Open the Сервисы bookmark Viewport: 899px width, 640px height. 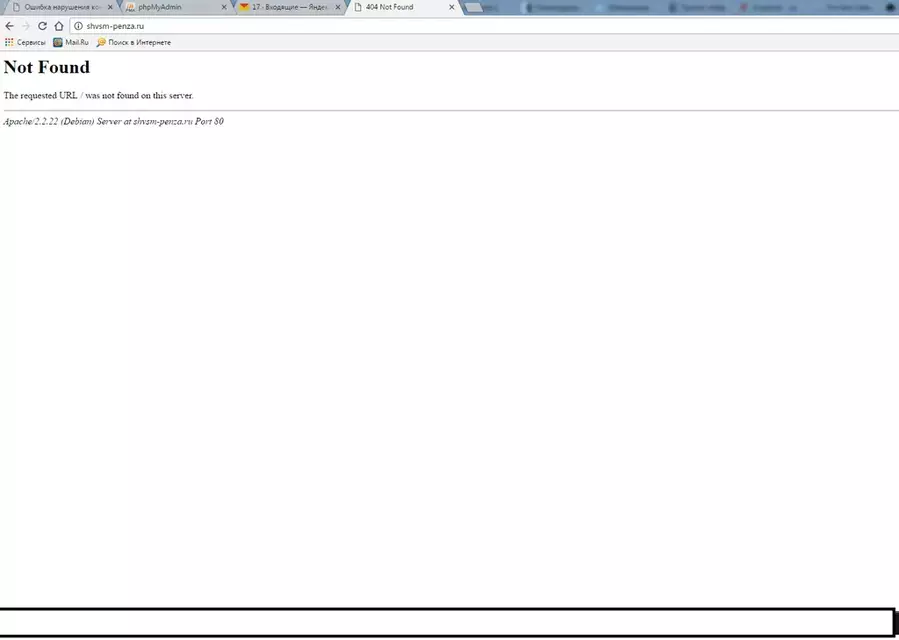[x=25, y=42]
